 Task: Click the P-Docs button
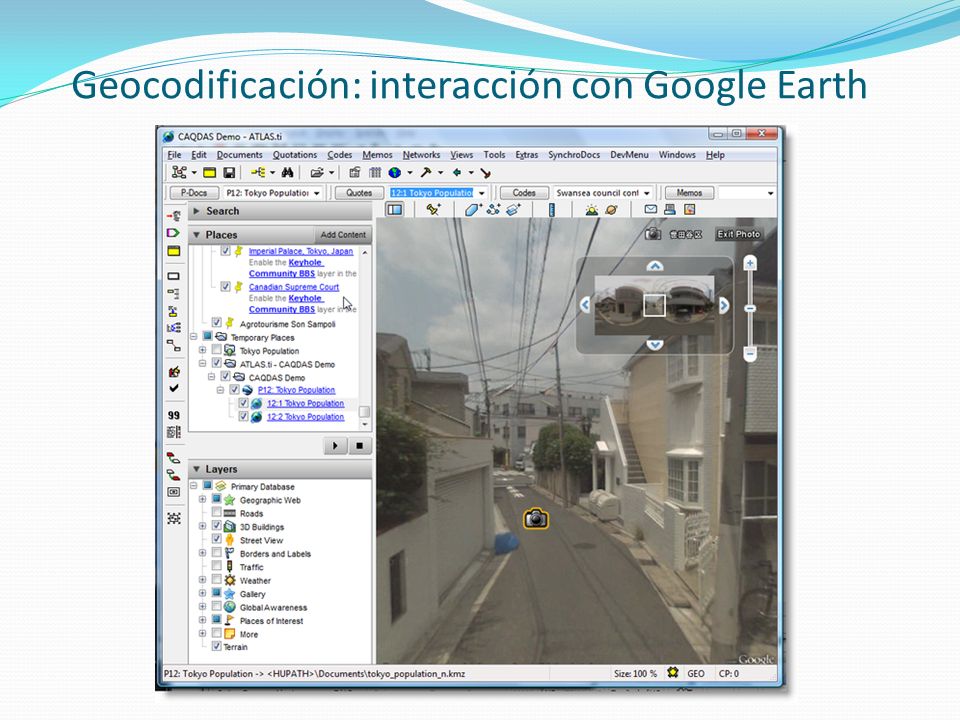193,193
